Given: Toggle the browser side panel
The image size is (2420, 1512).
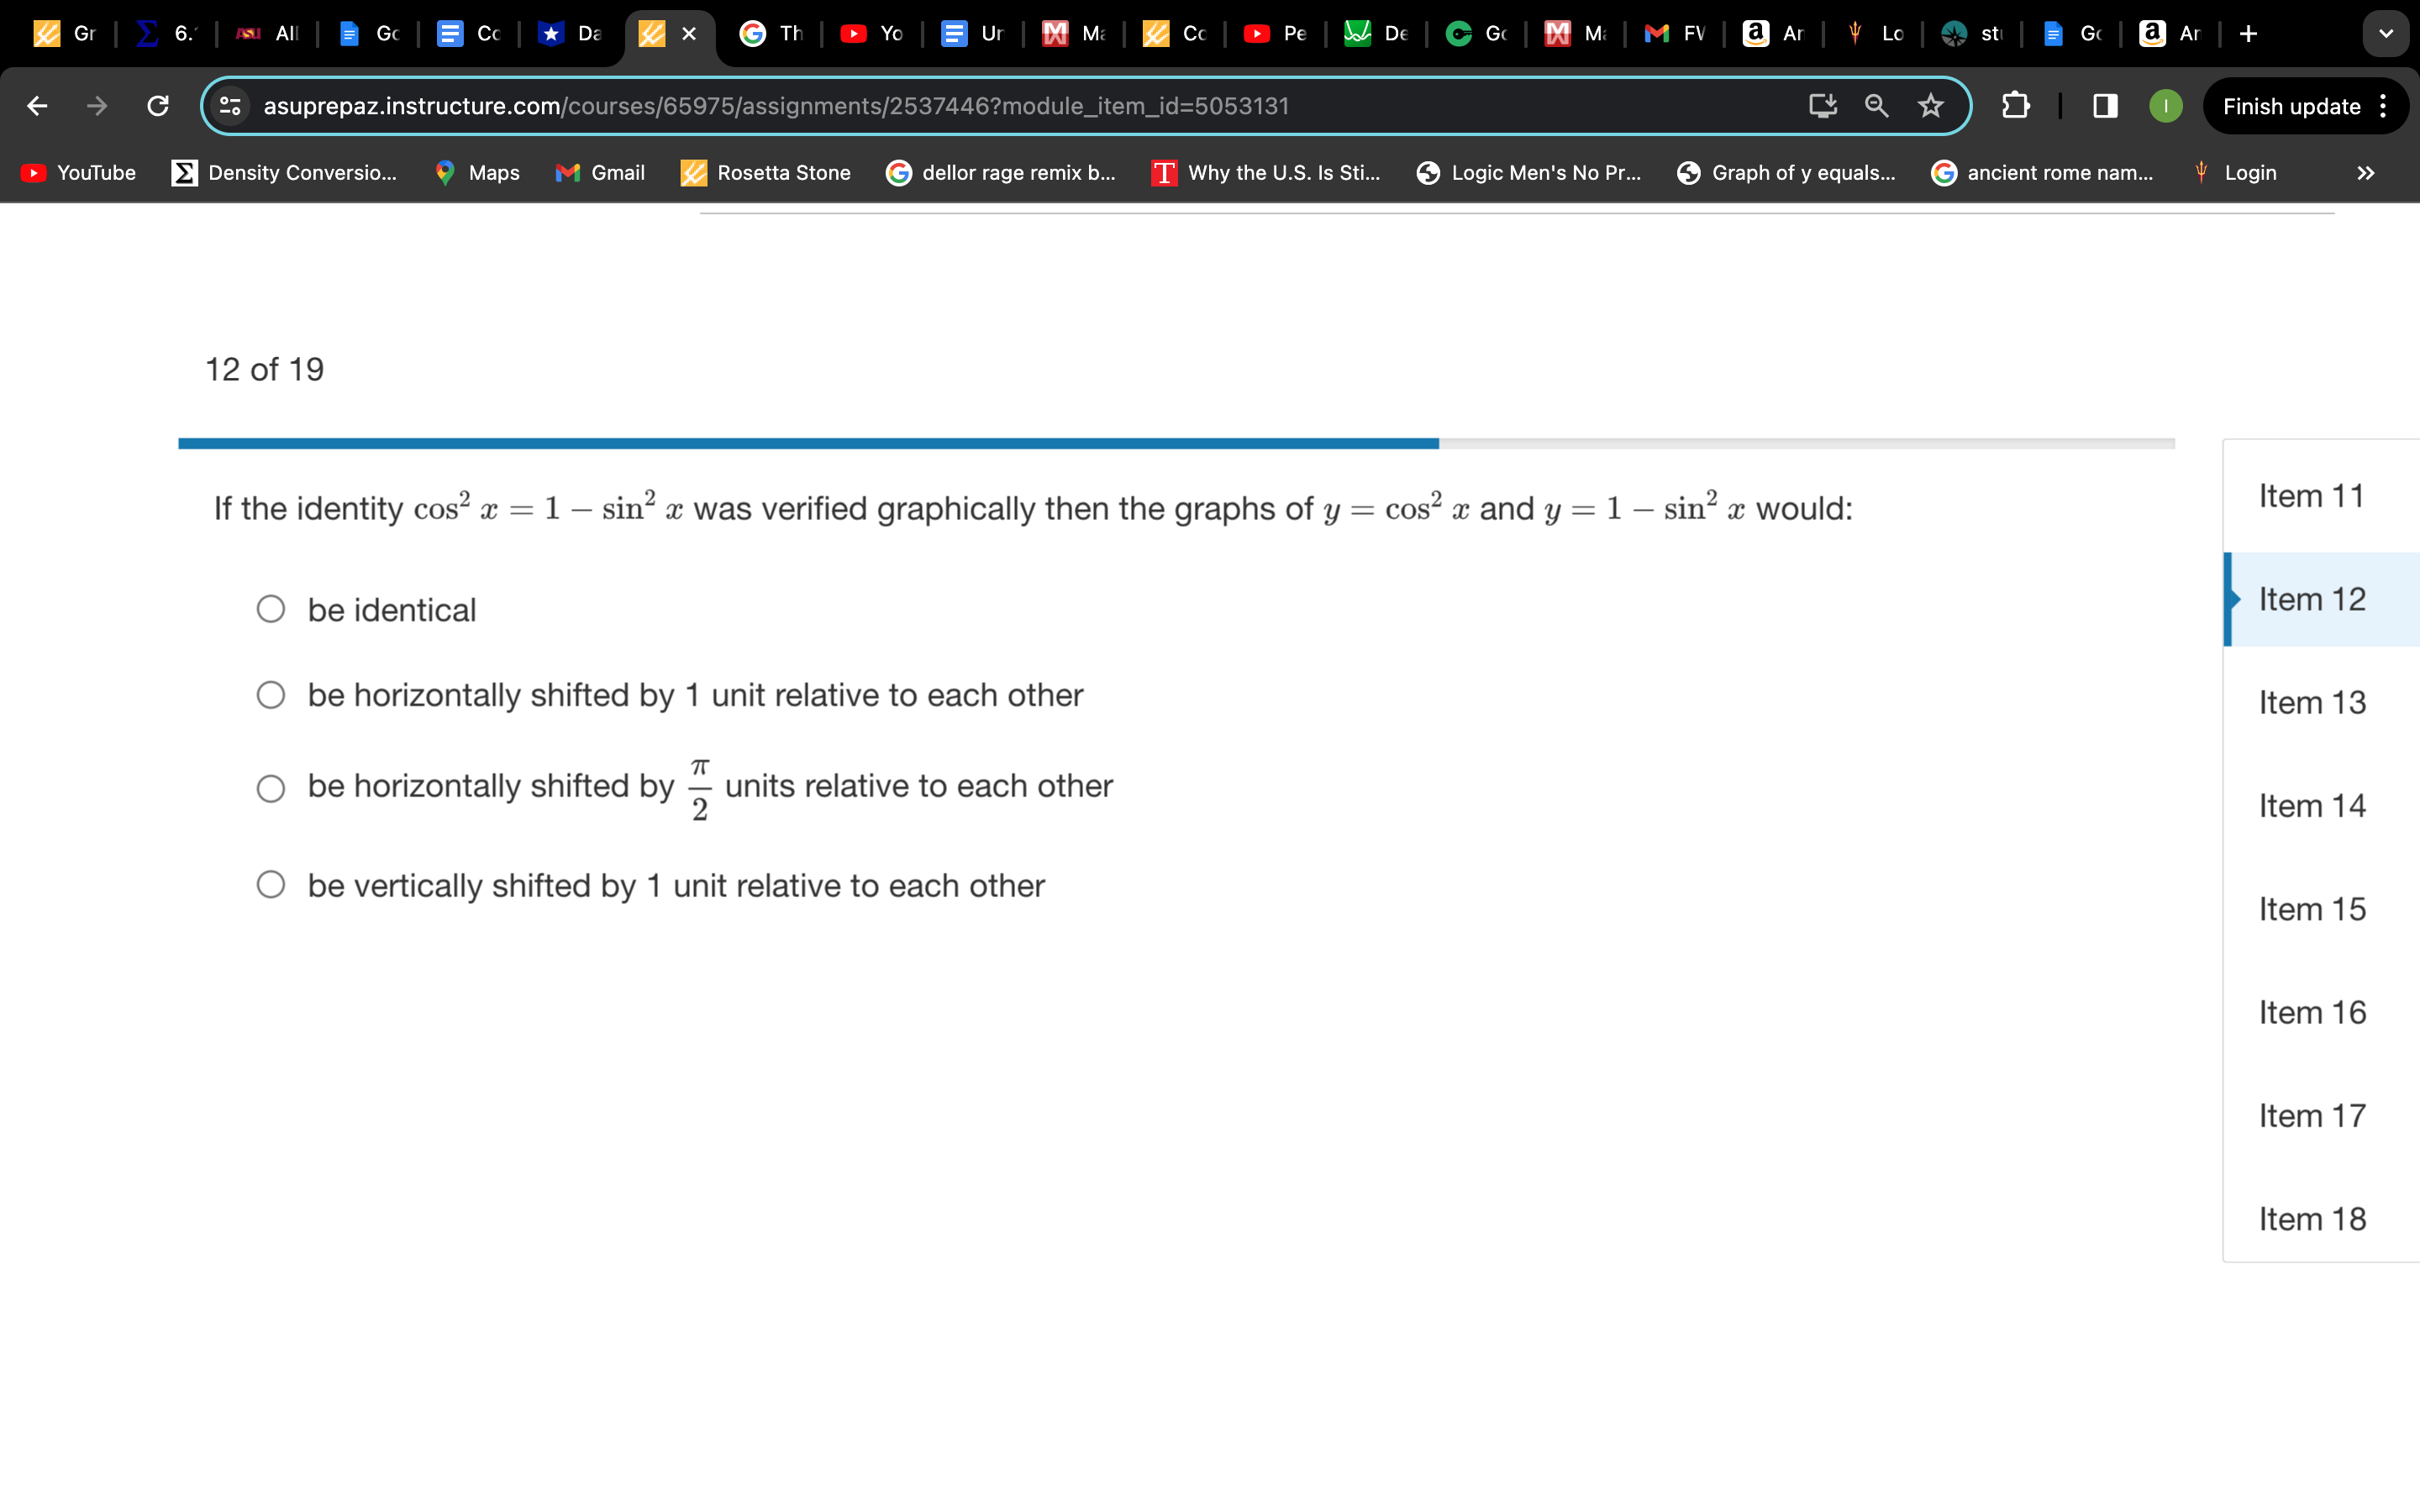Looking at the screenshot, I should (x=2105, y=106).
